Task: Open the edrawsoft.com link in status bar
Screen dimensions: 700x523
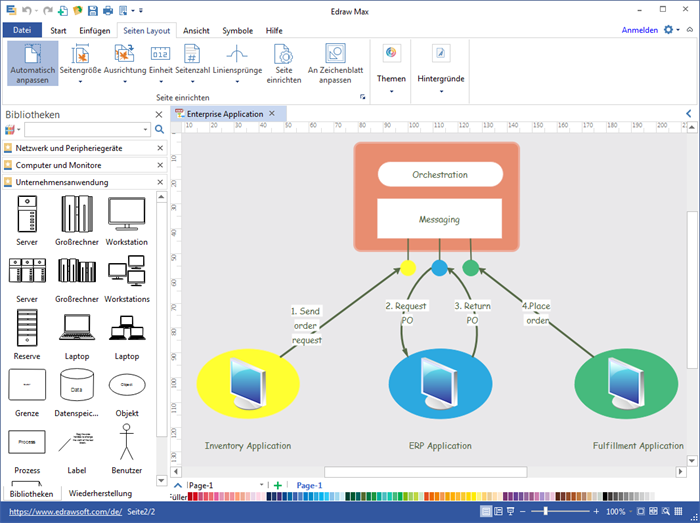Action: (x=65, y=511)
